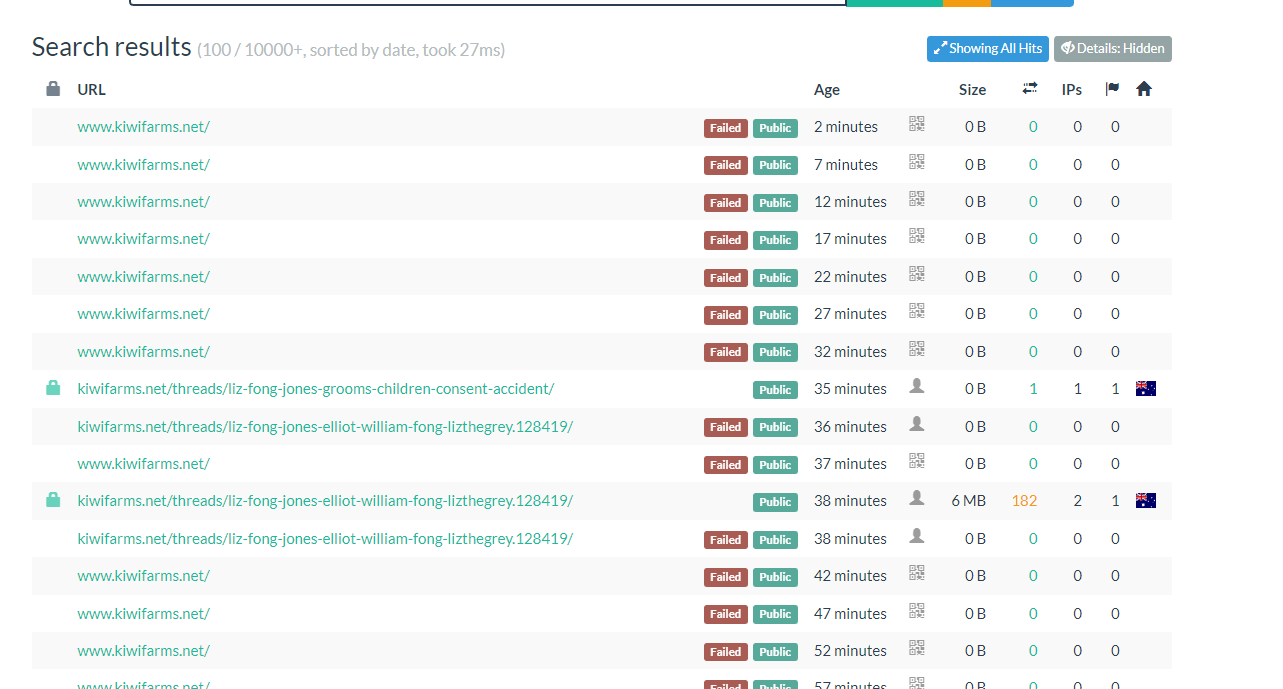Click requests count 0 in 2 minutes row
Image resolution: width=1283 pixels, height=689 pixels.
pyautogui.click(x=1033, y=127)
